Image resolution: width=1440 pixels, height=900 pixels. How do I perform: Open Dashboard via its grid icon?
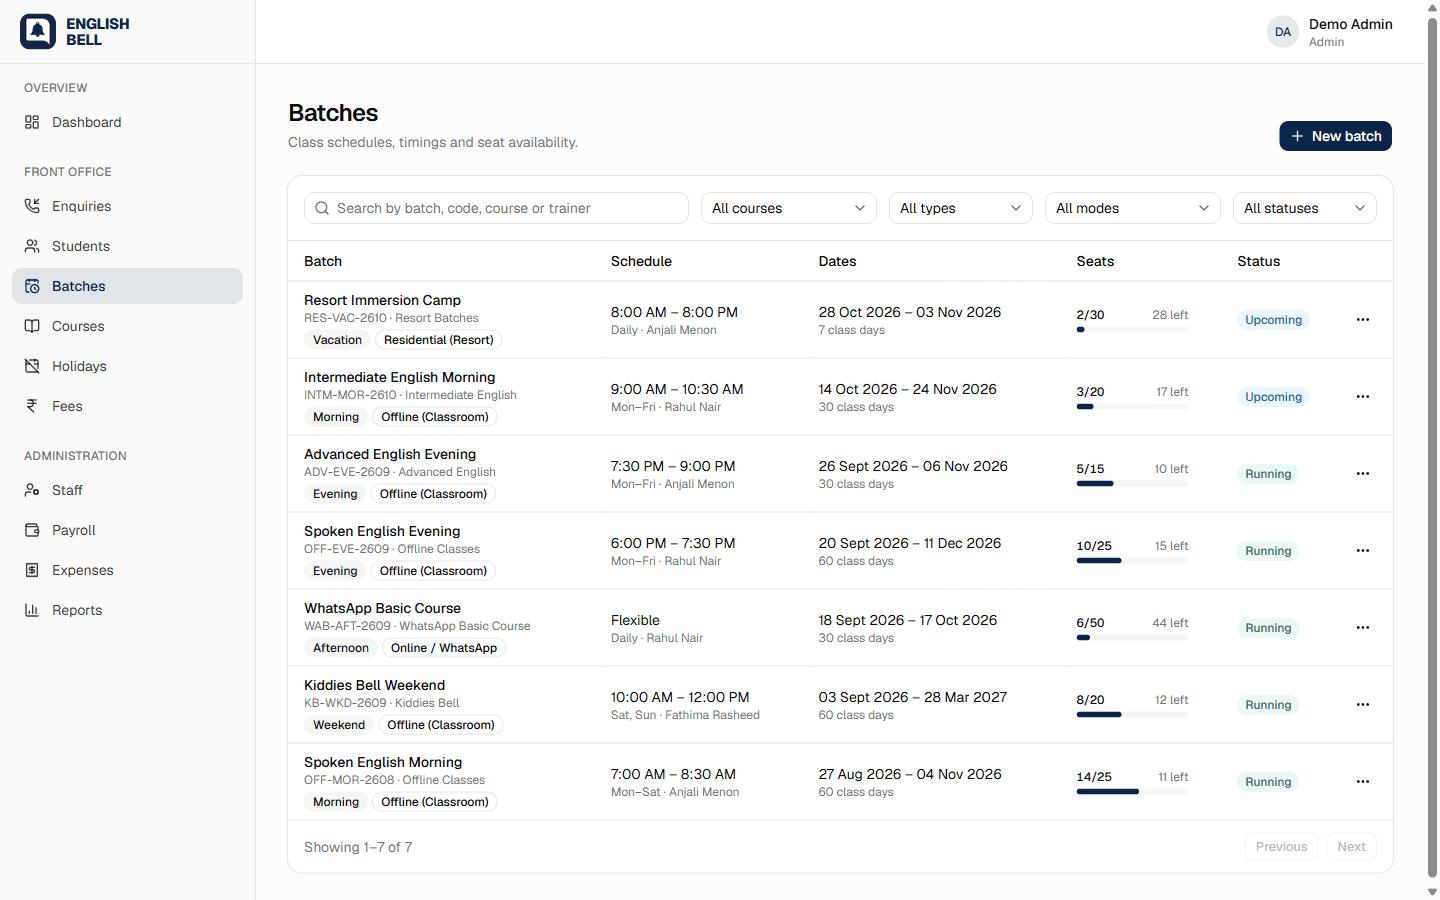click(32, 122)
